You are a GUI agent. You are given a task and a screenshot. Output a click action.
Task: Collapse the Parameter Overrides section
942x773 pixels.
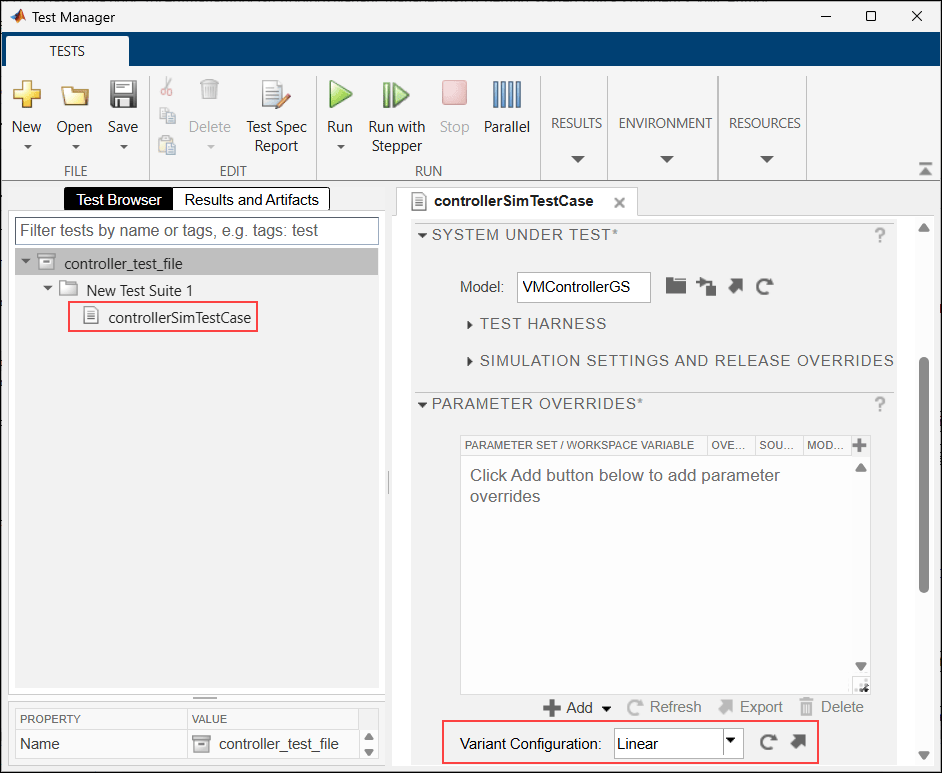(422, 405)
